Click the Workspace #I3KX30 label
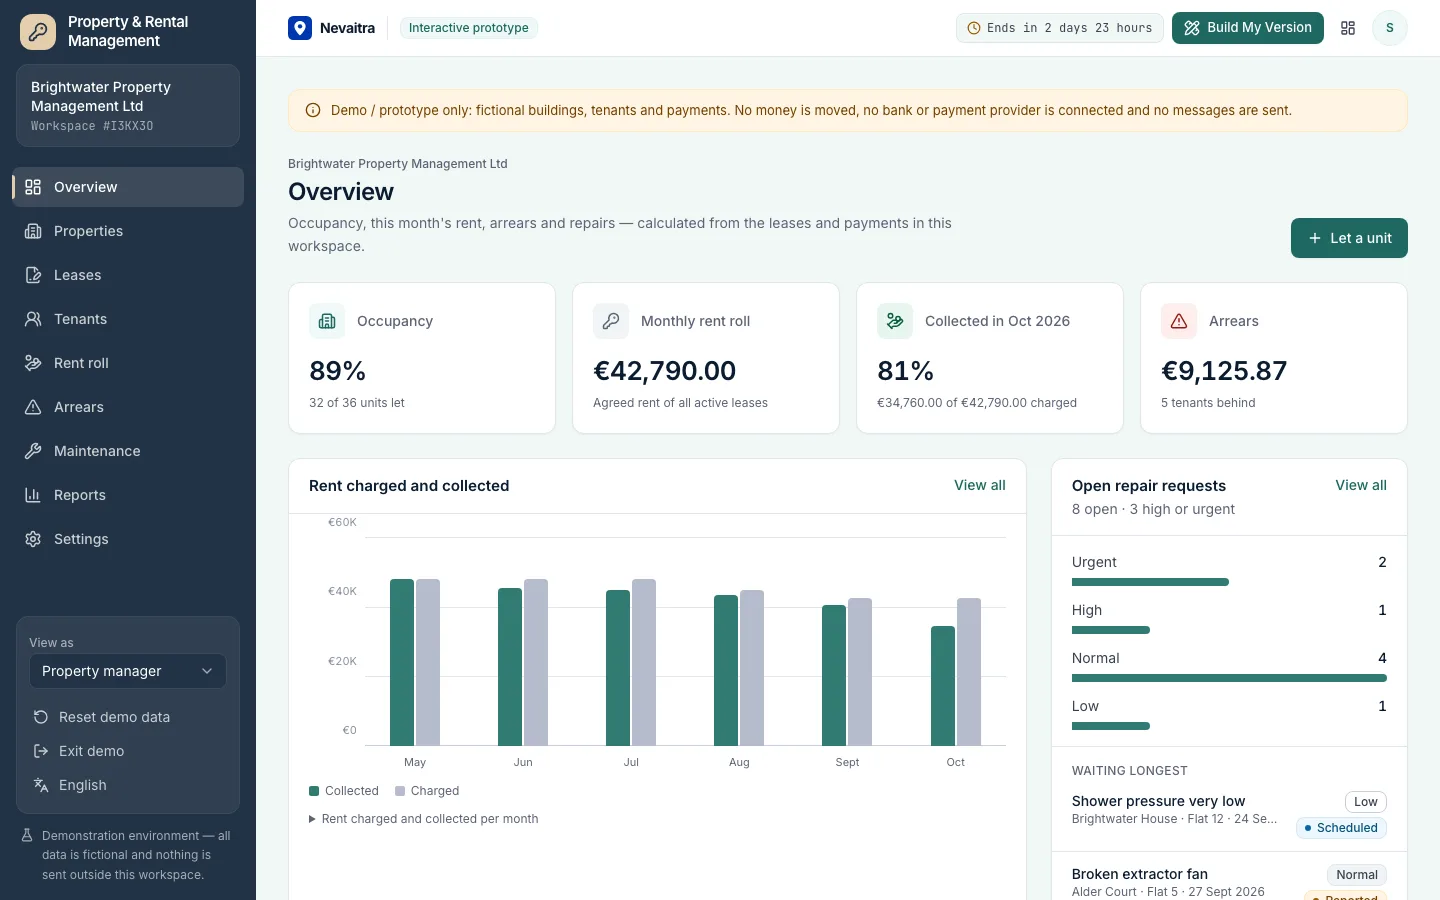Image resolution: width=1440 pixels, height=900 pixels. coord(92,126)
